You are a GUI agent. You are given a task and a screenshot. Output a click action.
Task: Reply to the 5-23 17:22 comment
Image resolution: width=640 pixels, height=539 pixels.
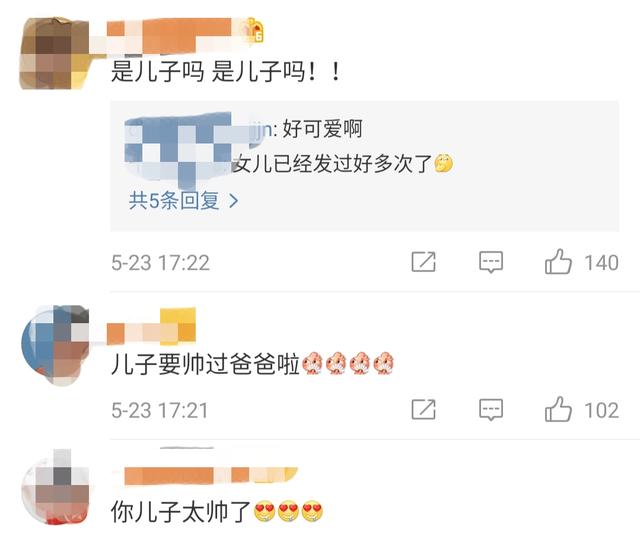(x=491, y=262)
